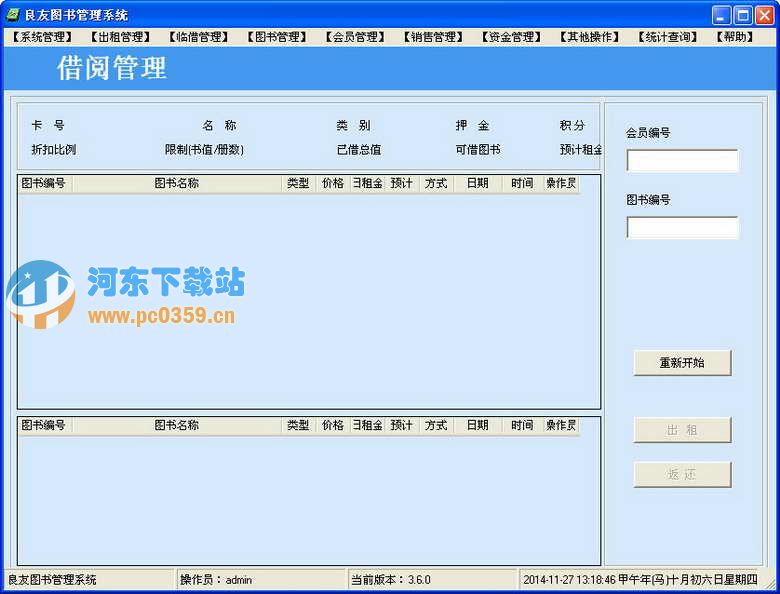This screenshot has width=780, height=594.
Task: Click the 押金 label
Action: point(473,125)
